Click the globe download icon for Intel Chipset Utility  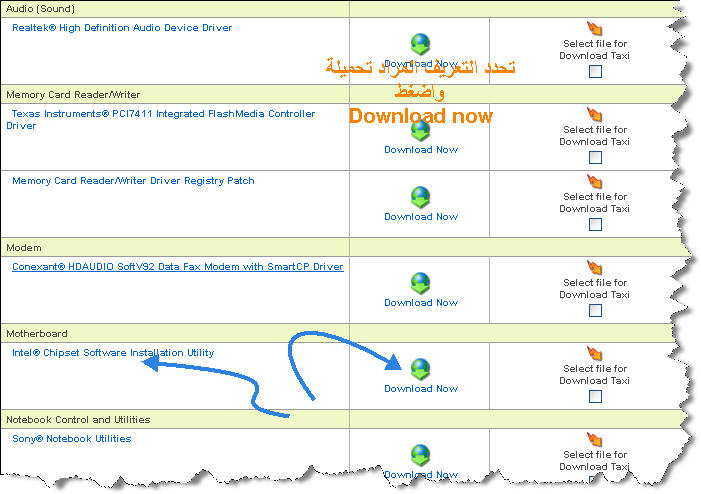[420, 369]
